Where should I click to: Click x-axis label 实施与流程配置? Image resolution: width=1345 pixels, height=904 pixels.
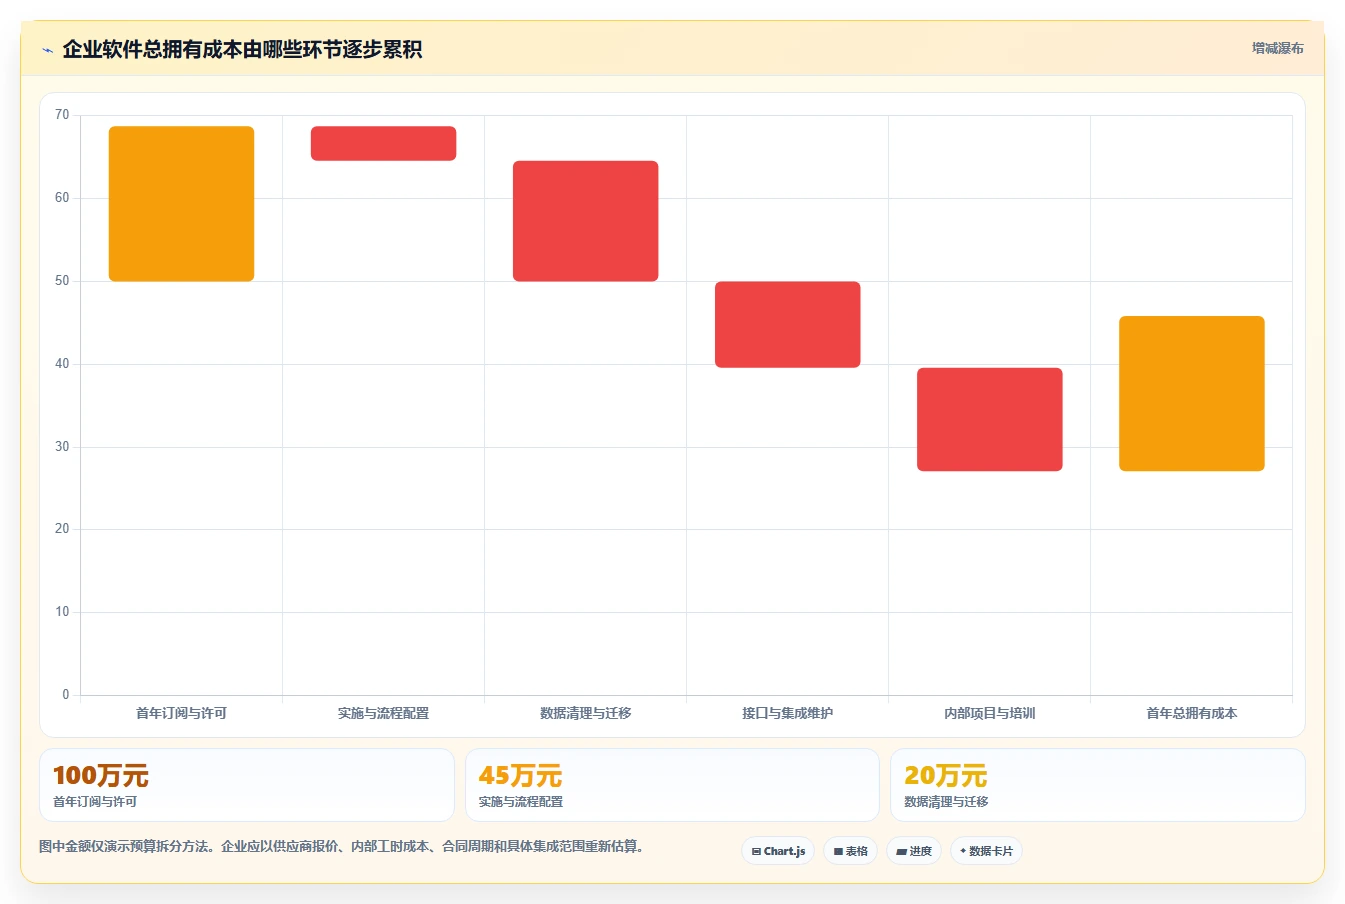pos(383,713)
